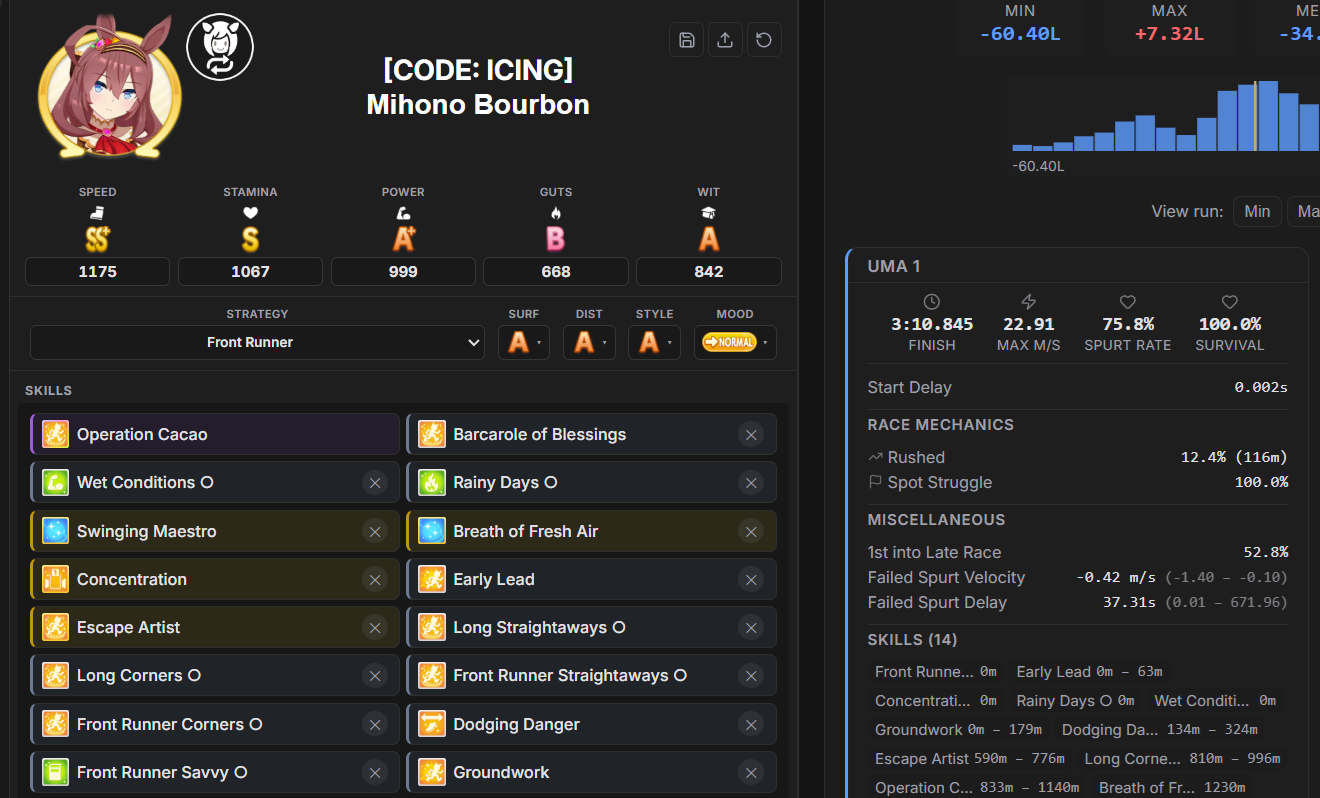Screen dimensions: 1320x798
Task: Click the Rainy Days skill icon
Action: coord(432,482)
